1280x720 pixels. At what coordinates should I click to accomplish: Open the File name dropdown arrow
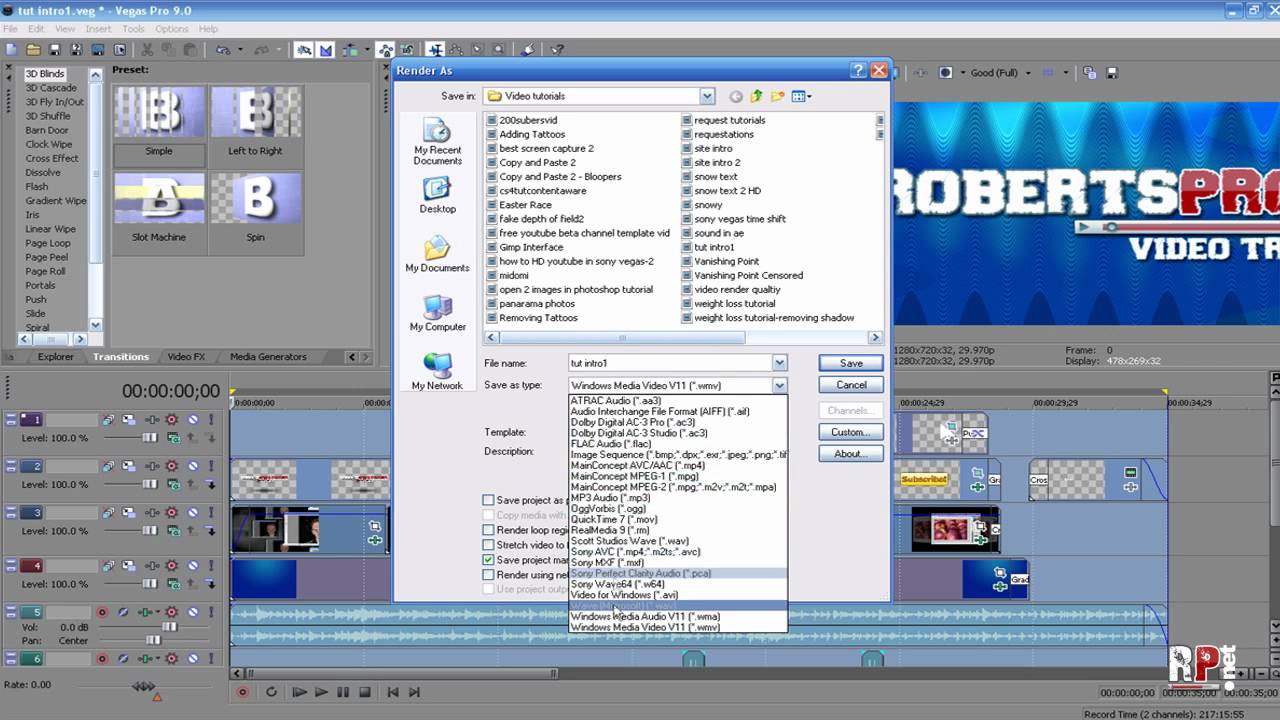point(779,363)
